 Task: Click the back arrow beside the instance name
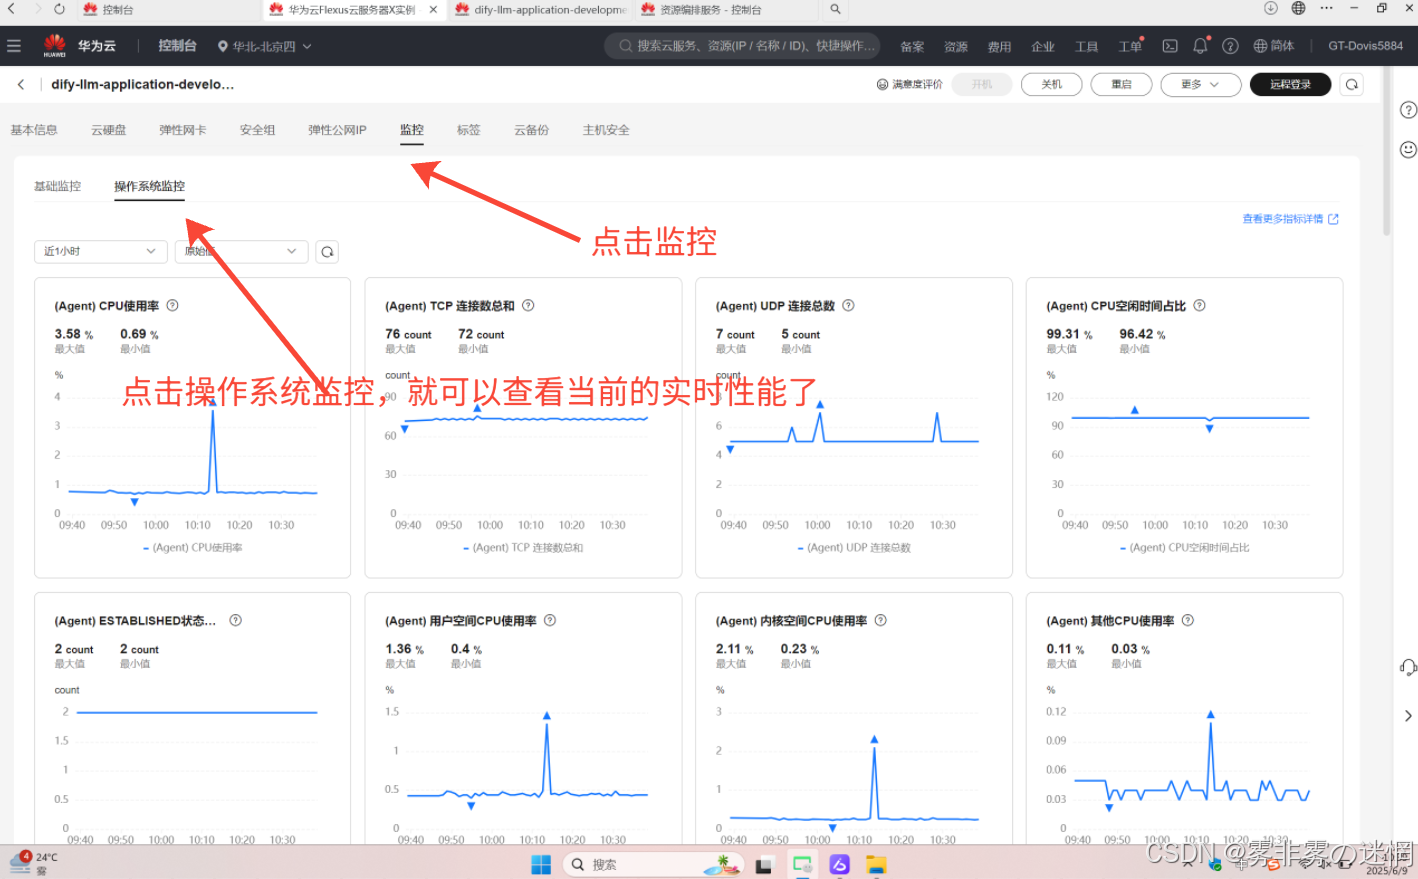coord(21,85)
